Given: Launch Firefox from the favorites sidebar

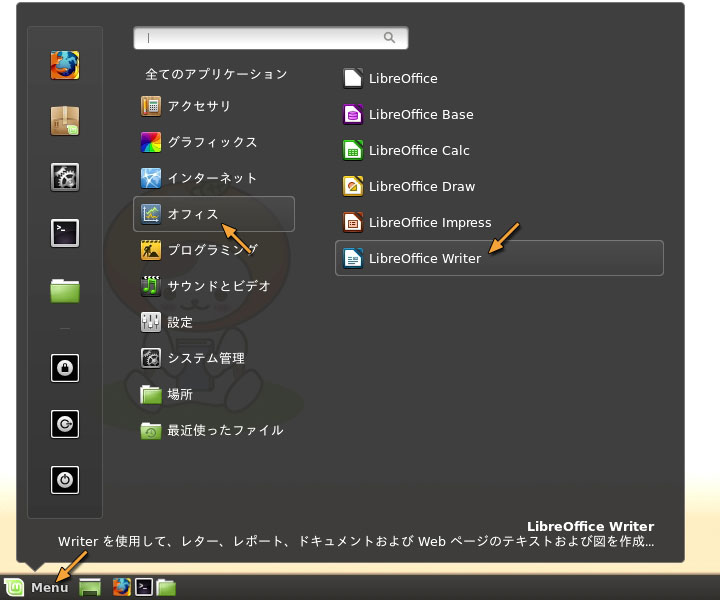Looking at the screenshot, I should click(x=65, y=65).
